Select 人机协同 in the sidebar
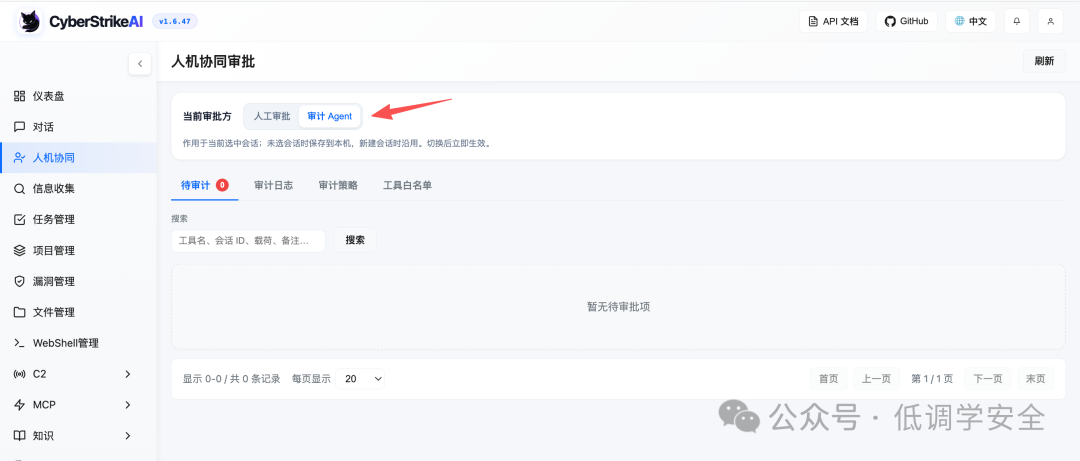1080x461 pixels. [x=79, y=158]
